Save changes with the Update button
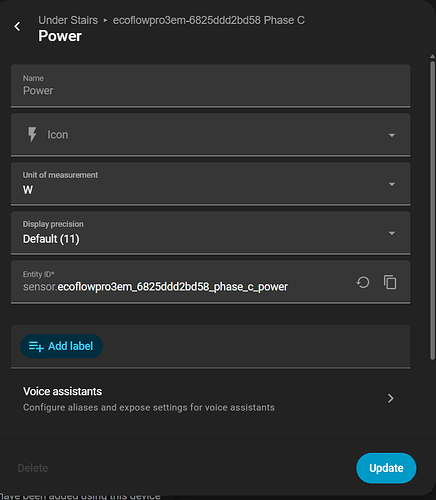 386,468
